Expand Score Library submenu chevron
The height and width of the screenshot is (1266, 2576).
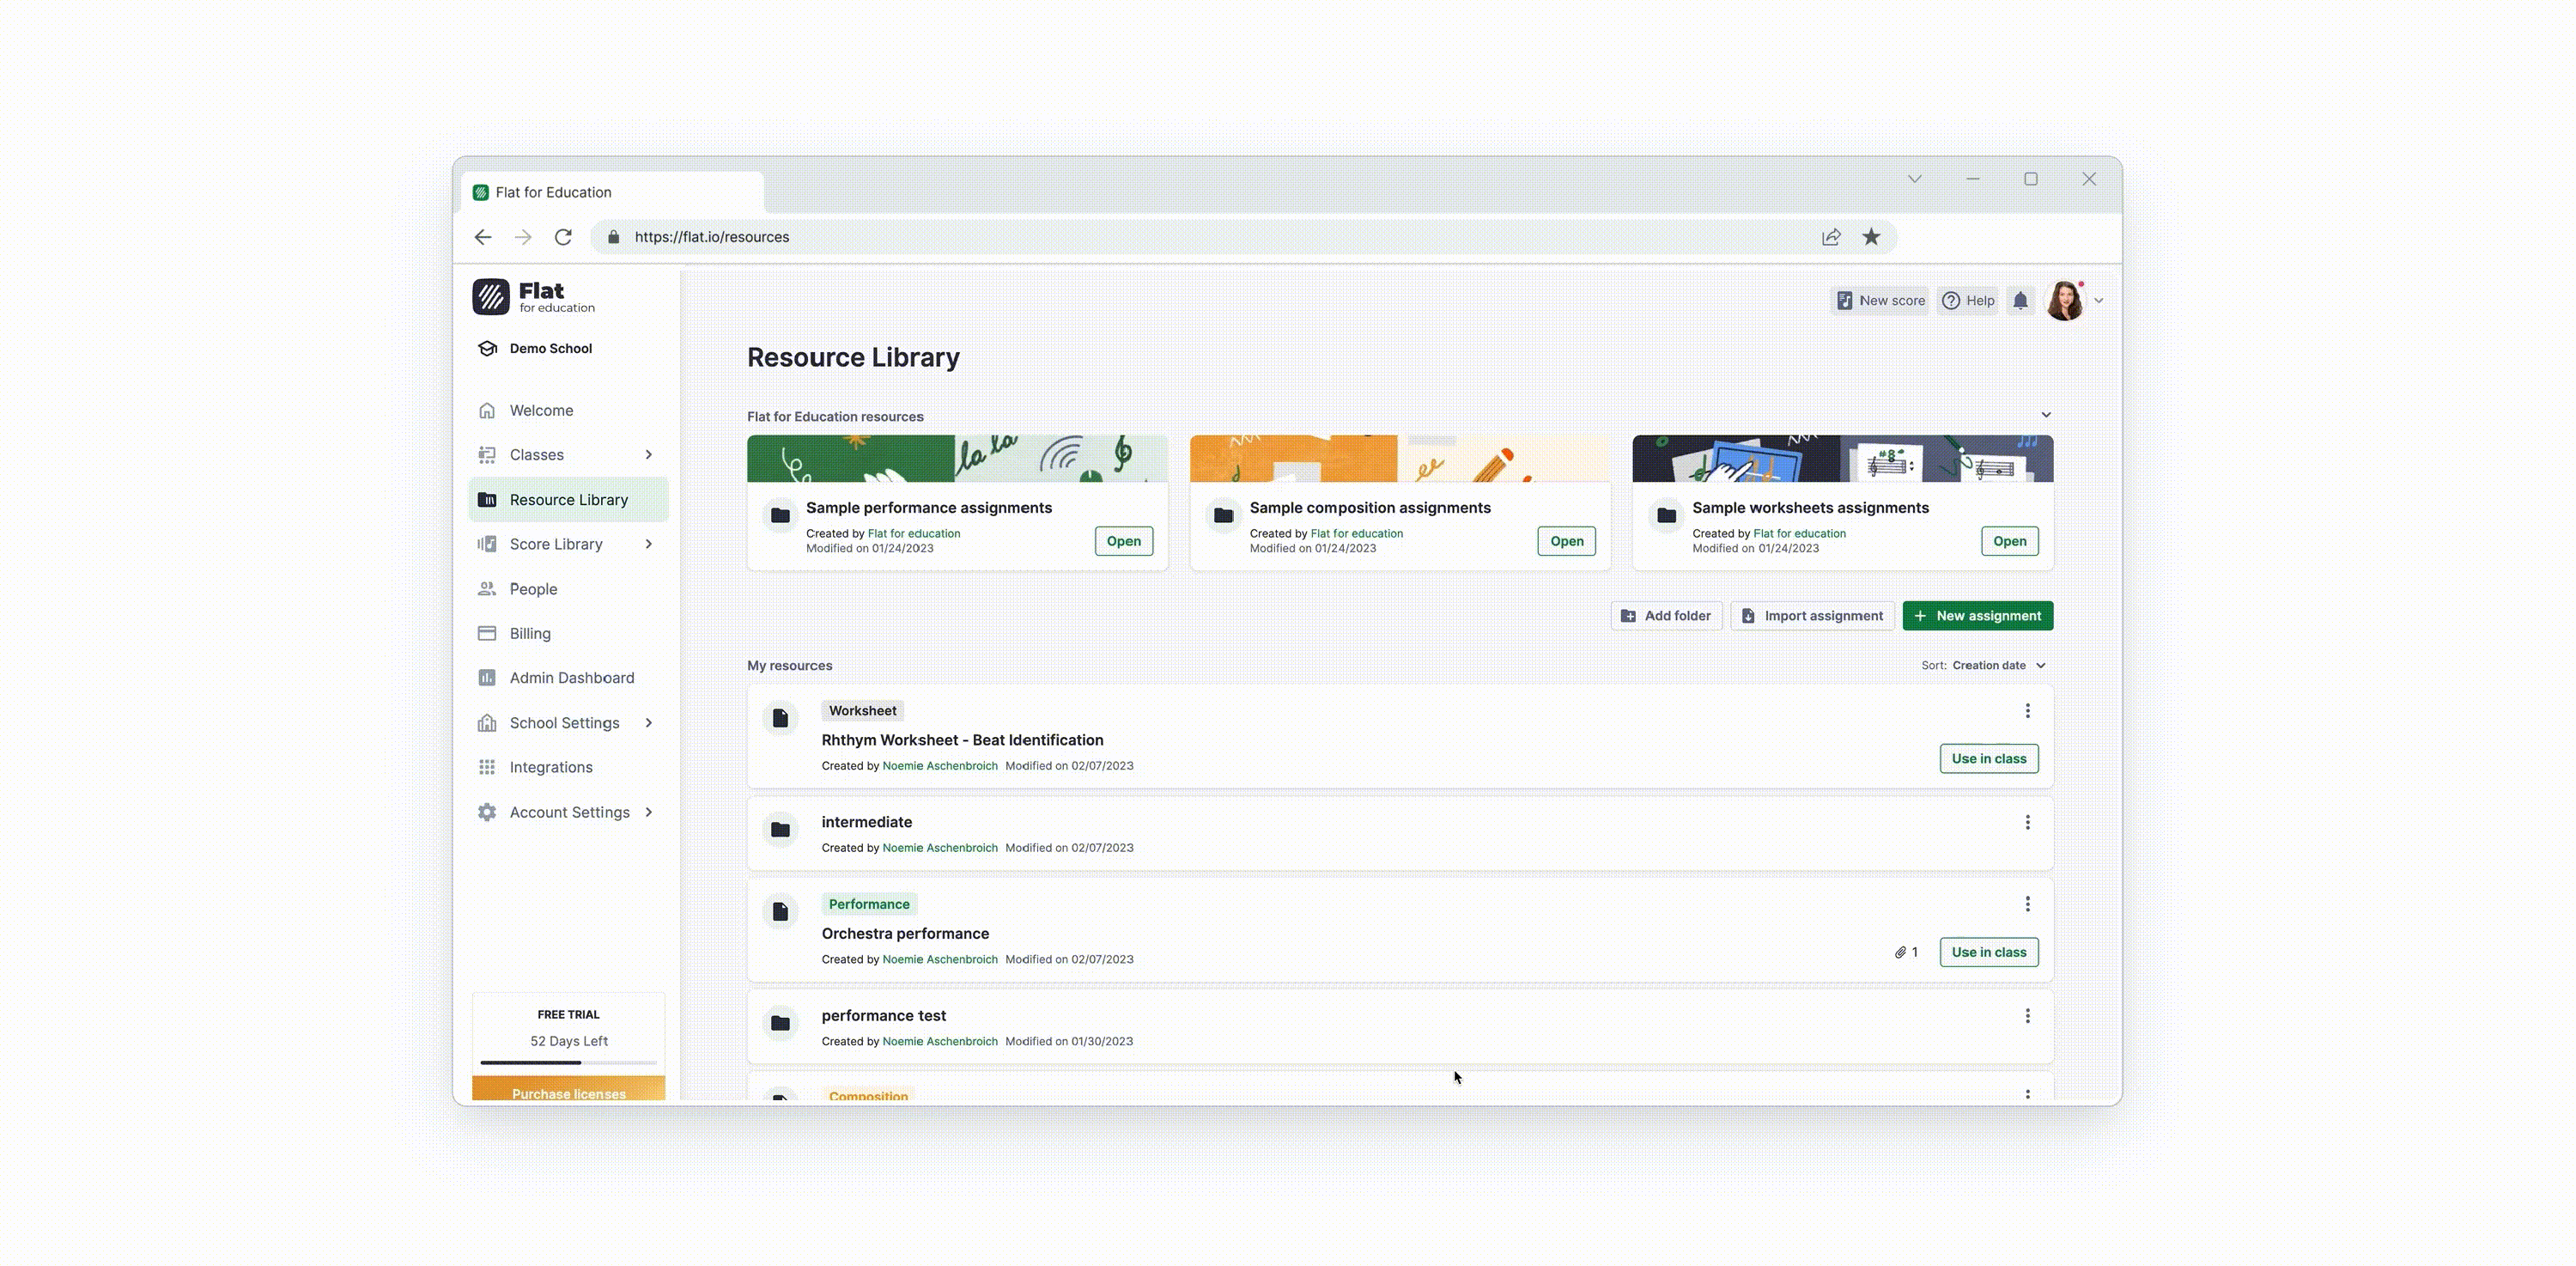click(x=649, y=544)
